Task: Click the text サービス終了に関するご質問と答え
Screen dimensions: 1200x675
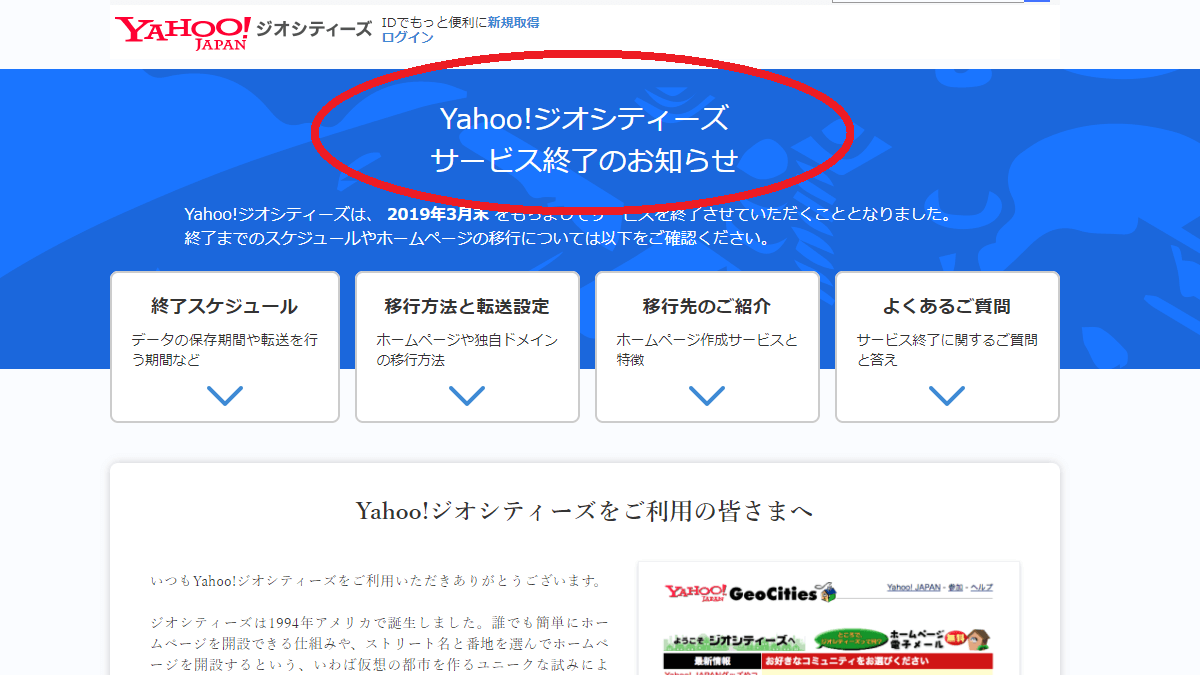Action: tap(947, 350)
